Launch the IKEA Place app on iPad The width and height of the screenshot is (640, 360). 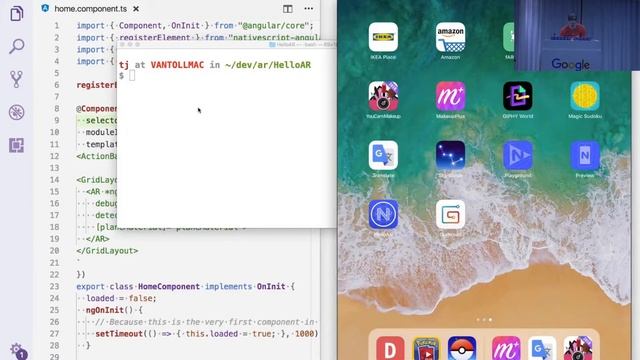click(x=383, y=37)
